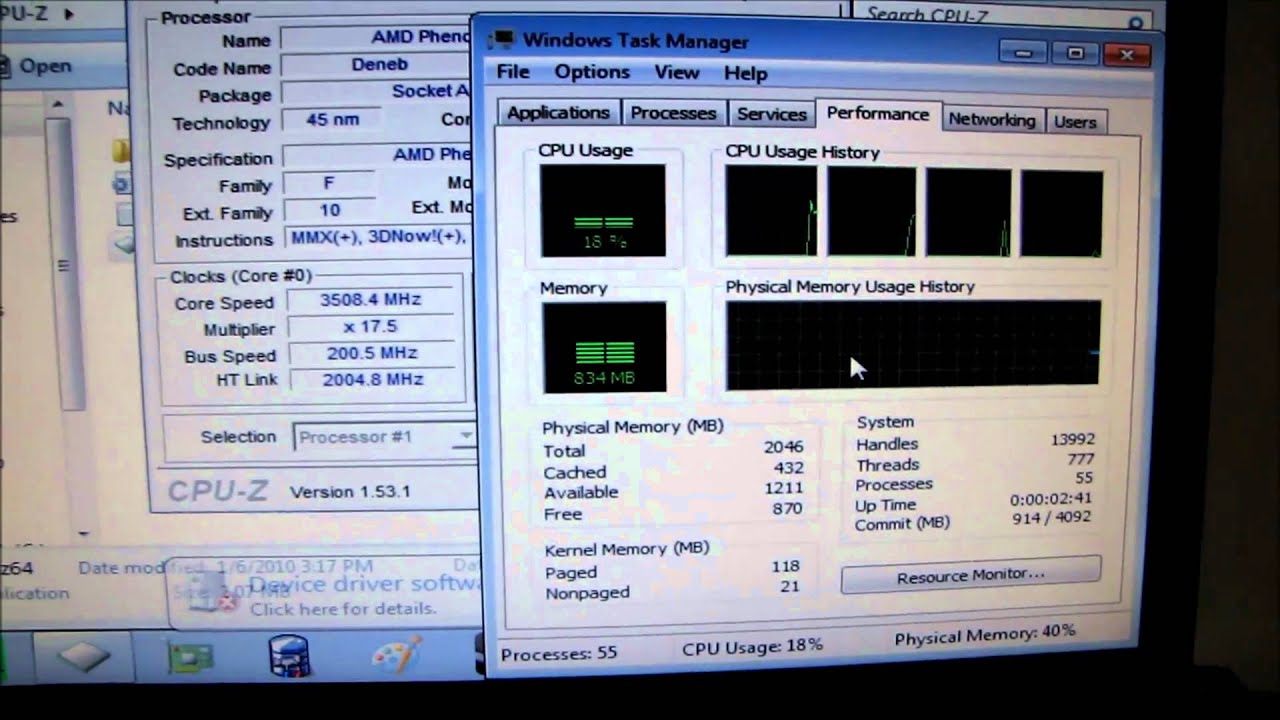Screen dimensions: 1280x720
Task: Click the CPU-Z Version 1.53.1 label
Action: point(350,492)
